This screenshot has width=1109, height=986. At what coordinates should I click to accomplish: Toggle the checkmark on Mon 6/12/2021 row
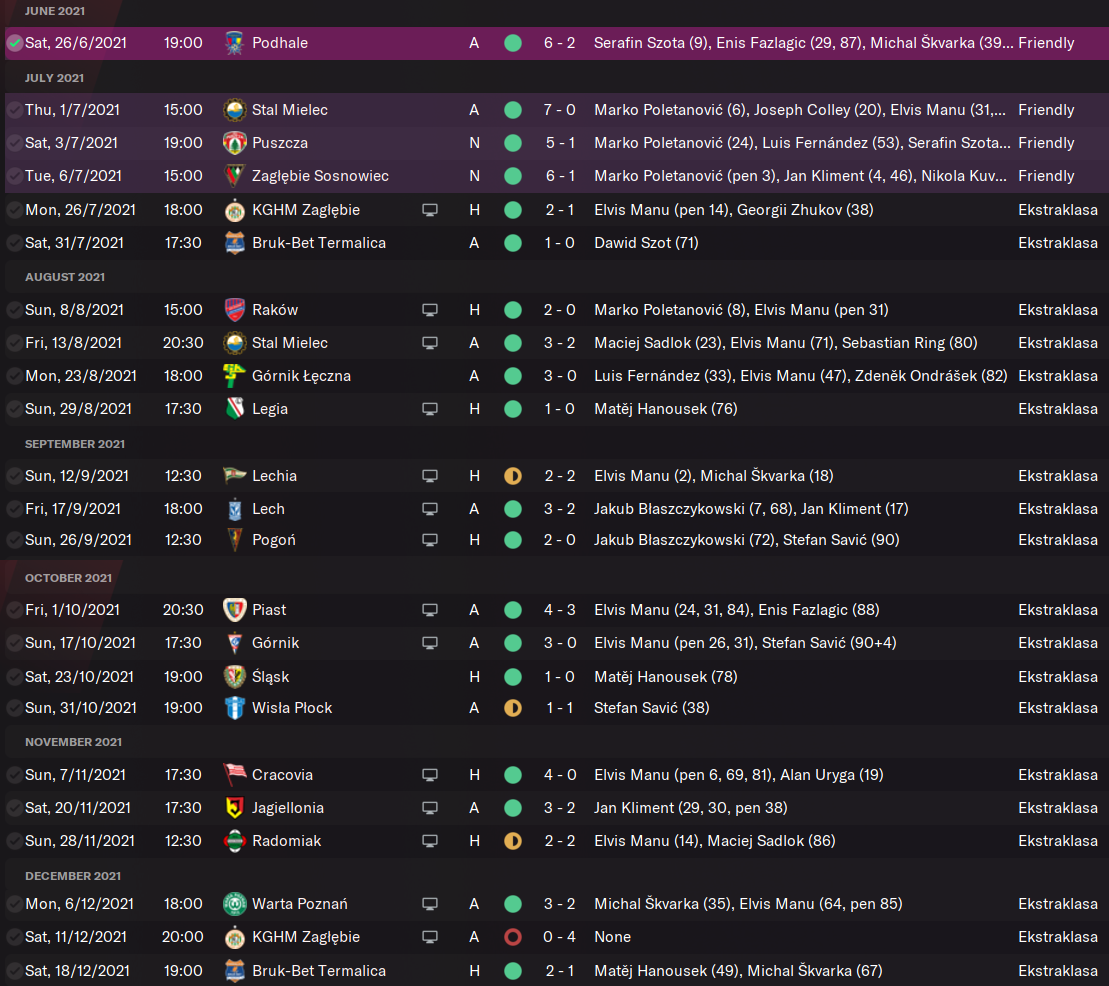coord(14,904)
